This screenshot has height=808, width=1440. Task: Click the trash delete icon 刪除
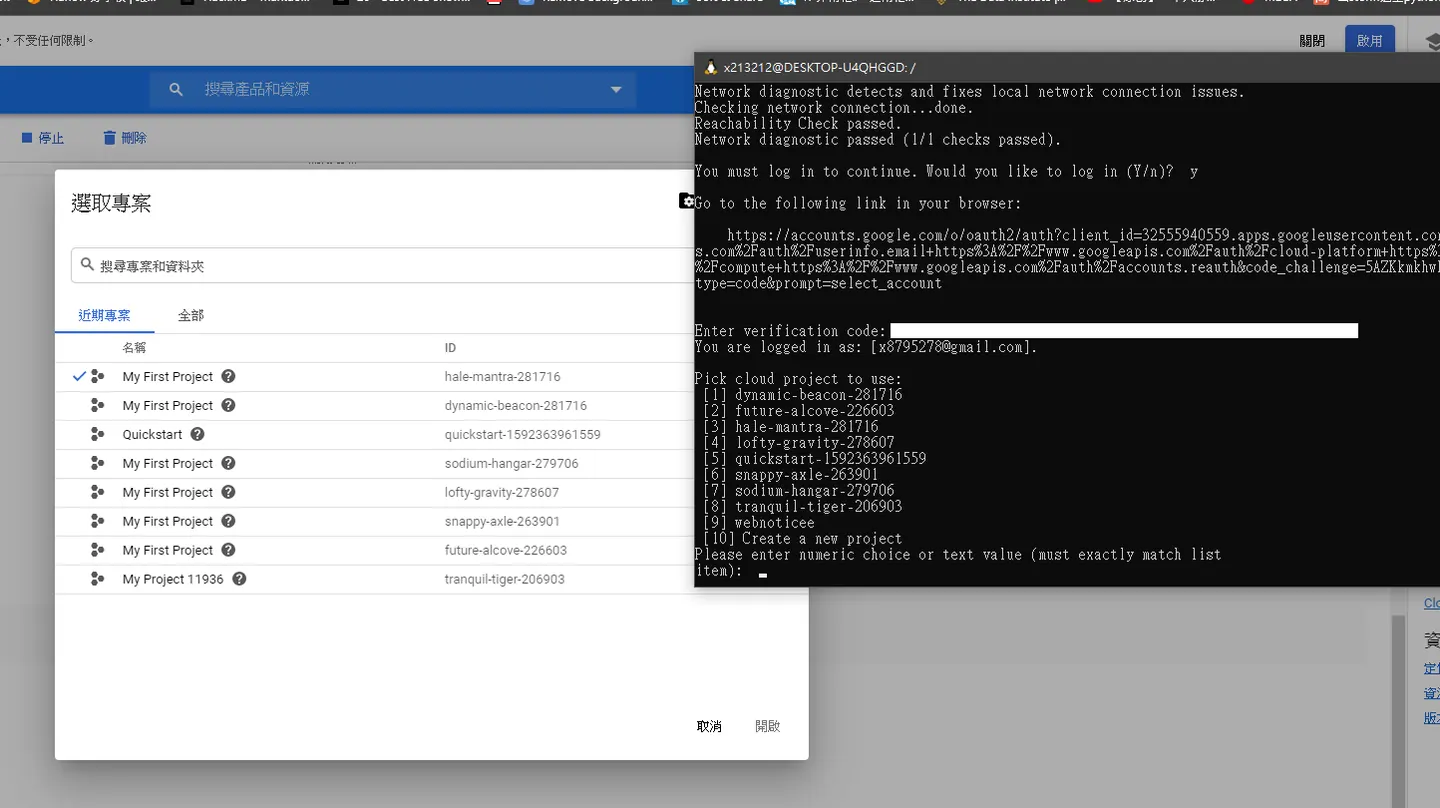coord(110,138)
